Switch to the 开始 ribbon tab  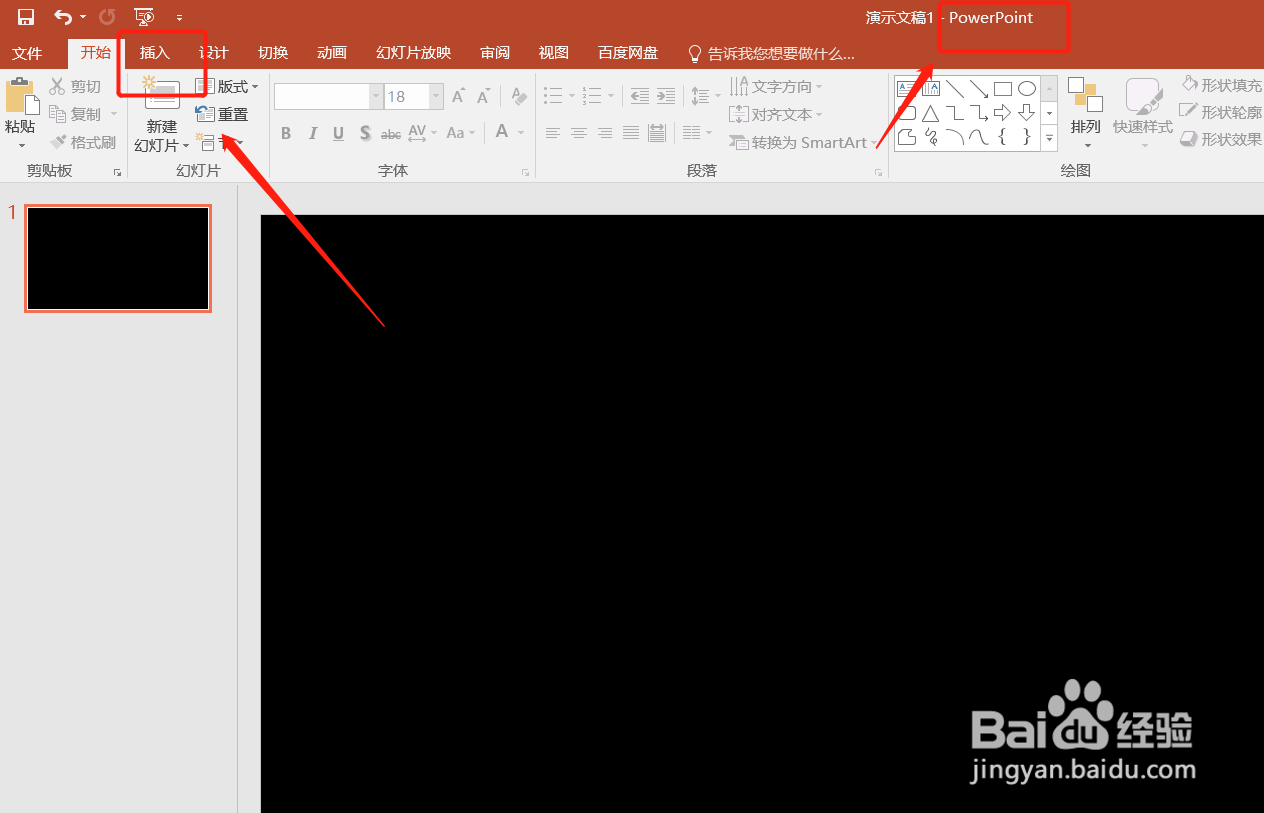(x=96, y=53)
